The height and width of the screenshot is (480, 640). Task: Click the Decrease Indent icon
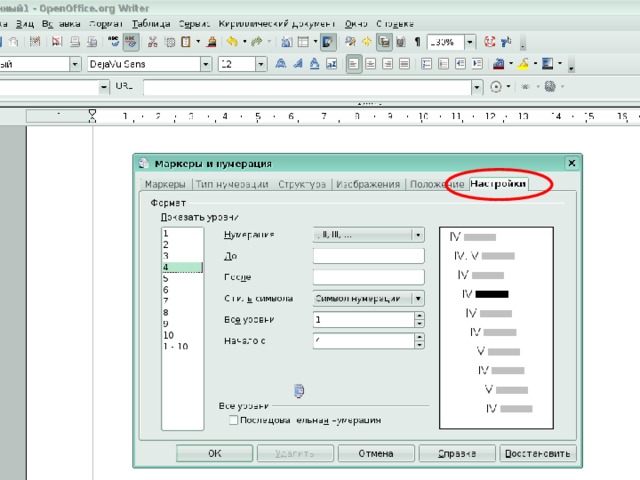[x=460, y=64]
